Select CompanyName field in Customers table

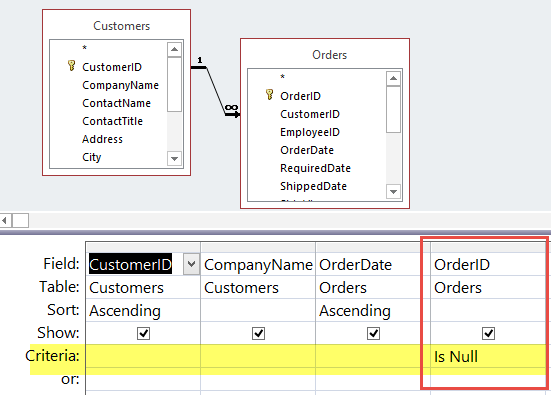click(x=121, y=85)
